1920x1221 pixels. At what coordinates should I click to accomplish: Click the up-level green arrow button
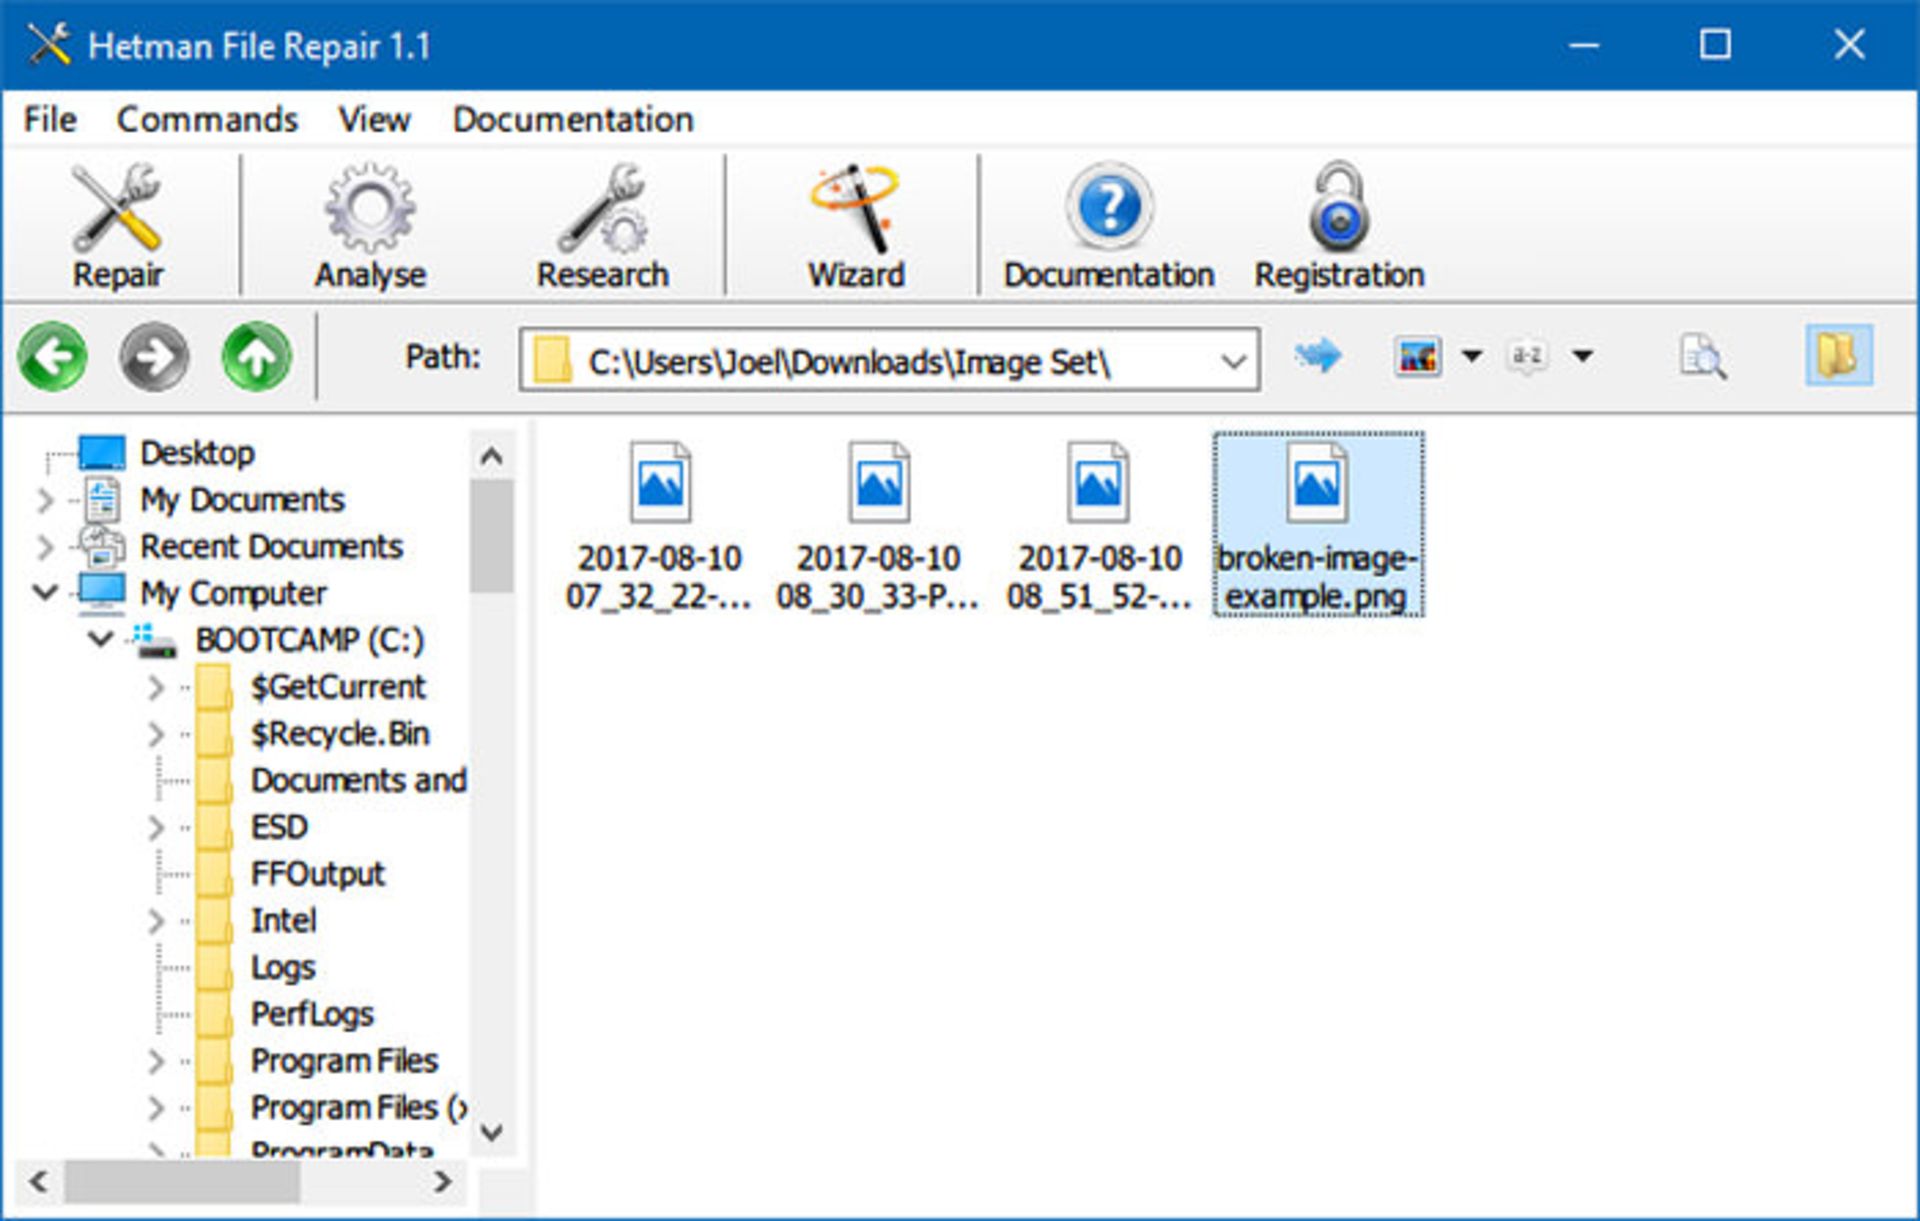(x=257, y=358)
